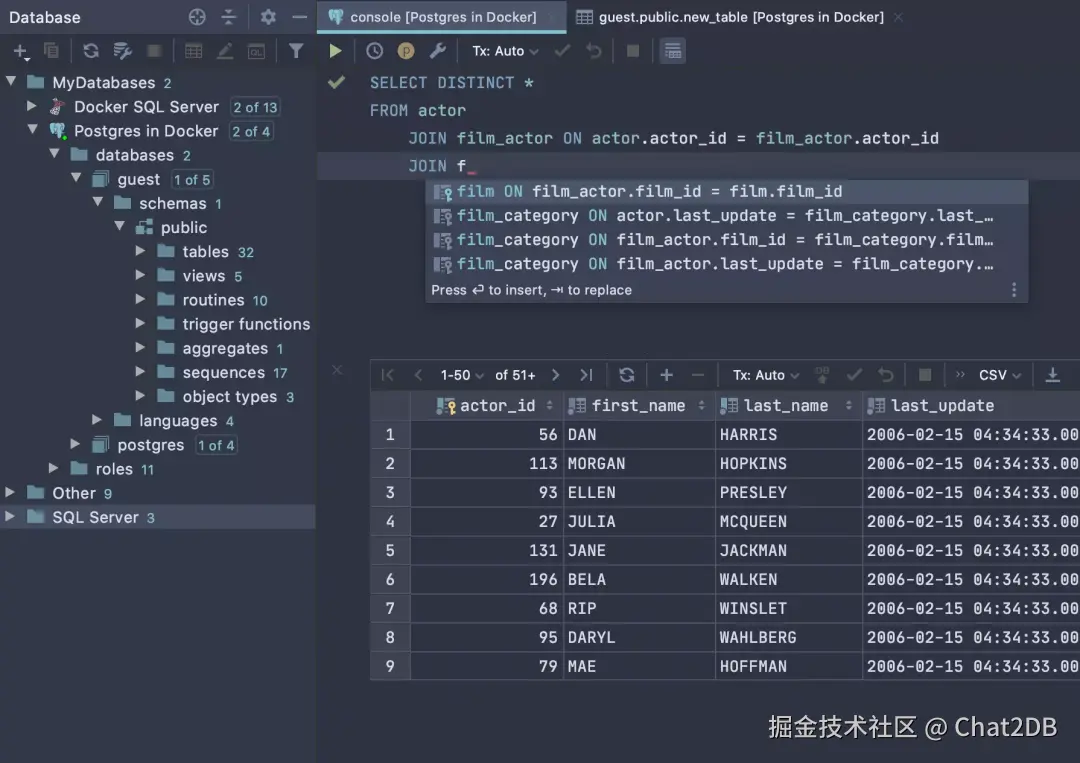Expand the tables folder
Screen dimensions: 1080x763
pyautogui.click(x=141, y=251)
